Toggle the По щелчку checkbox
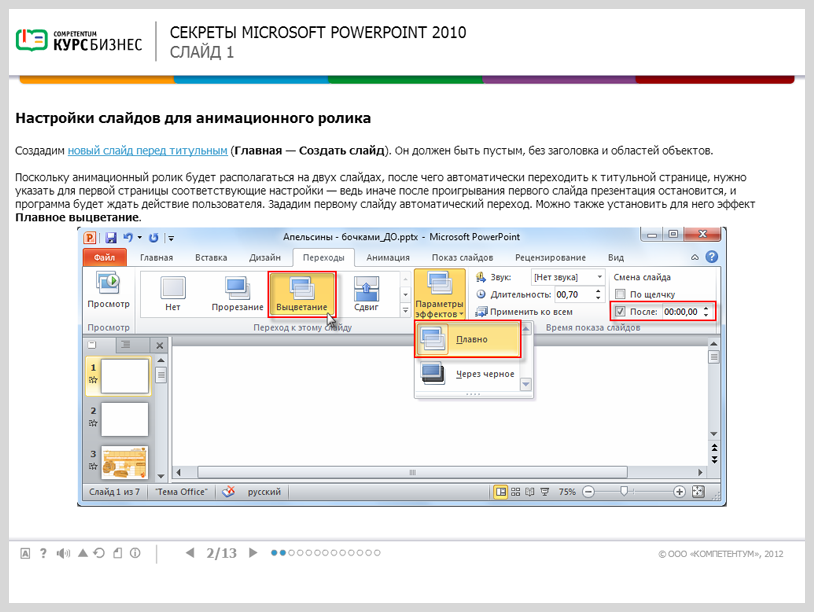Image resolution: width=814 pixels, height=612 pixels. [620, 294]
